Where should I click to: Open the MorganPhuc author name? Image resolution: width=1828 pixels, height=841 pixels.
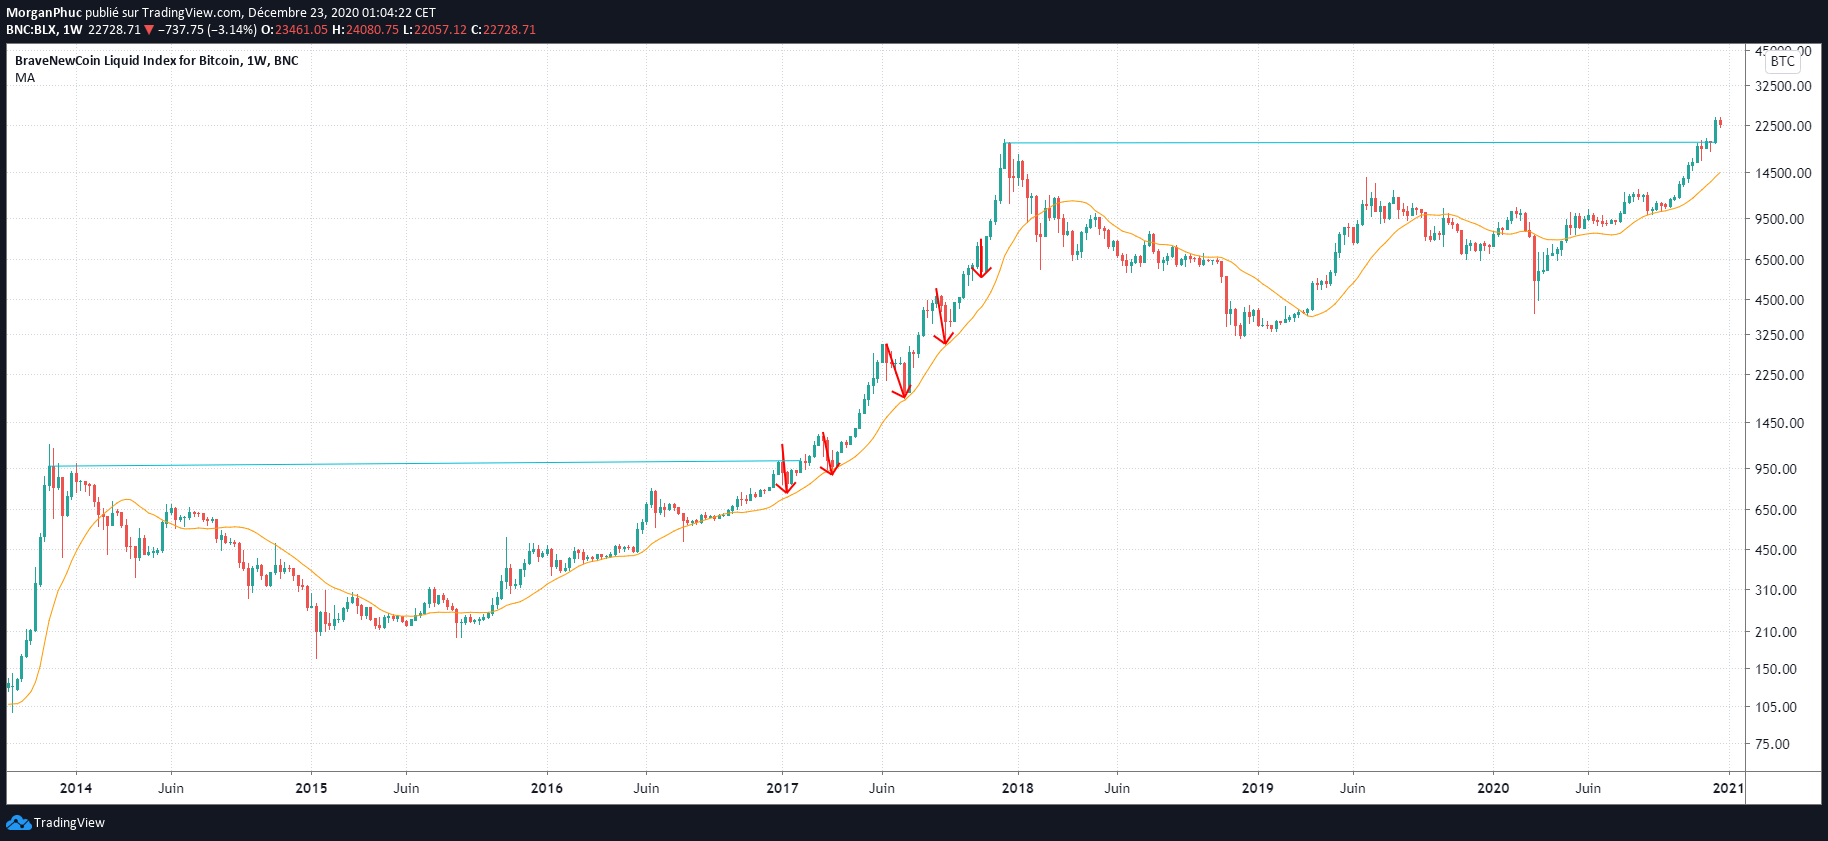coord(44,13)
